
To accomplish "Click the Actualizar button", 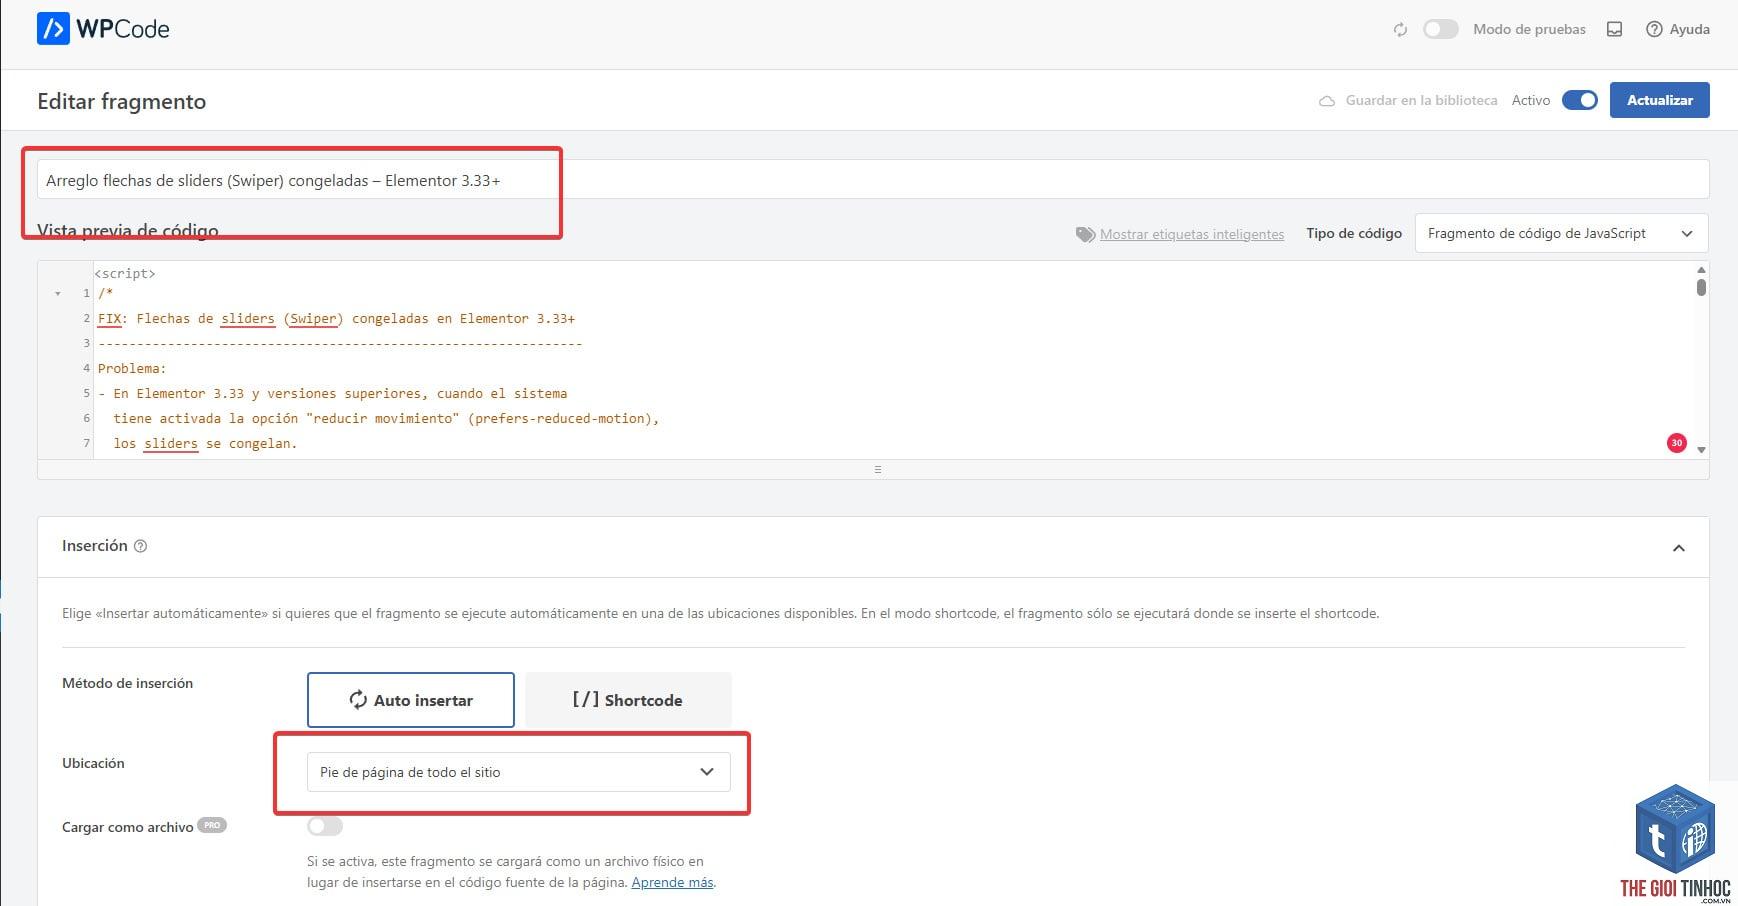I will pyautogui.click(x=1659, y=100).
